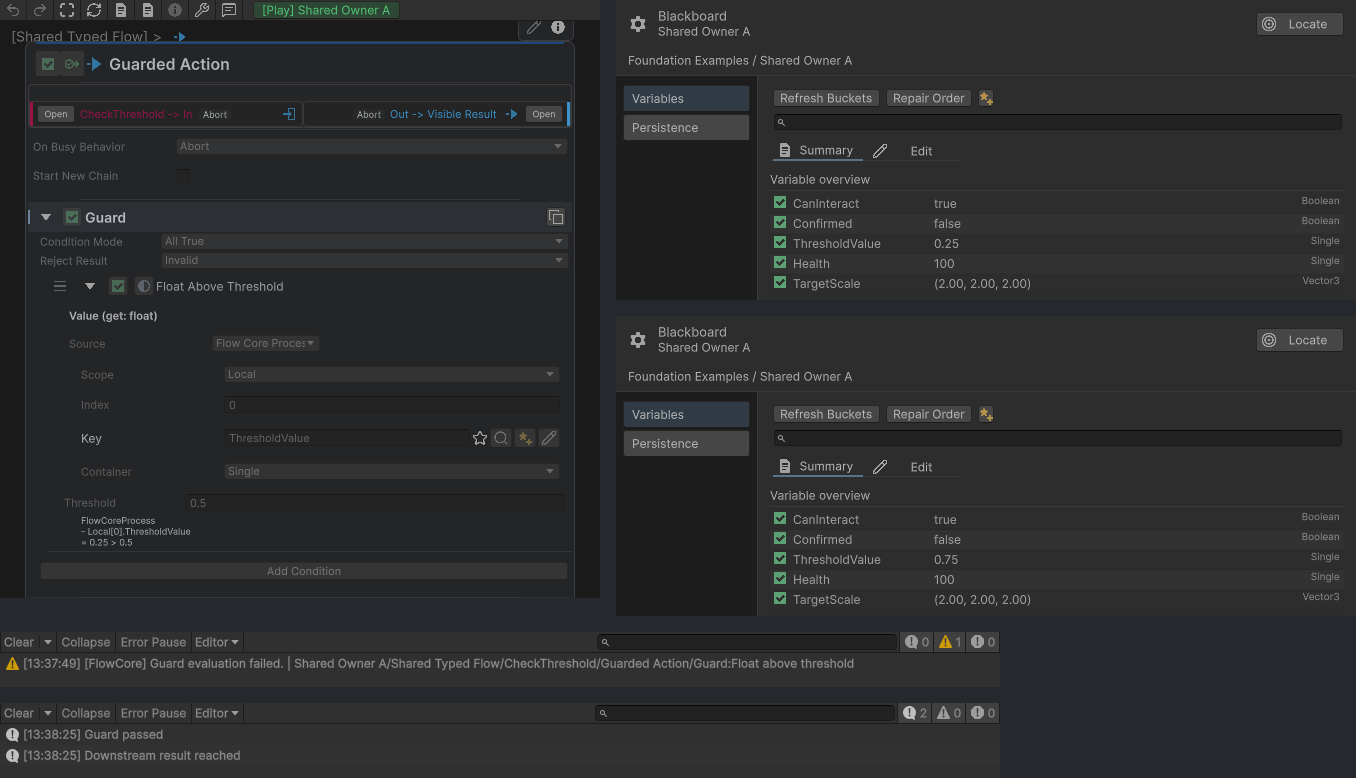1356x778 pixels.
Task: Open the Reject Result dropdown
Action: coord(365,260)
